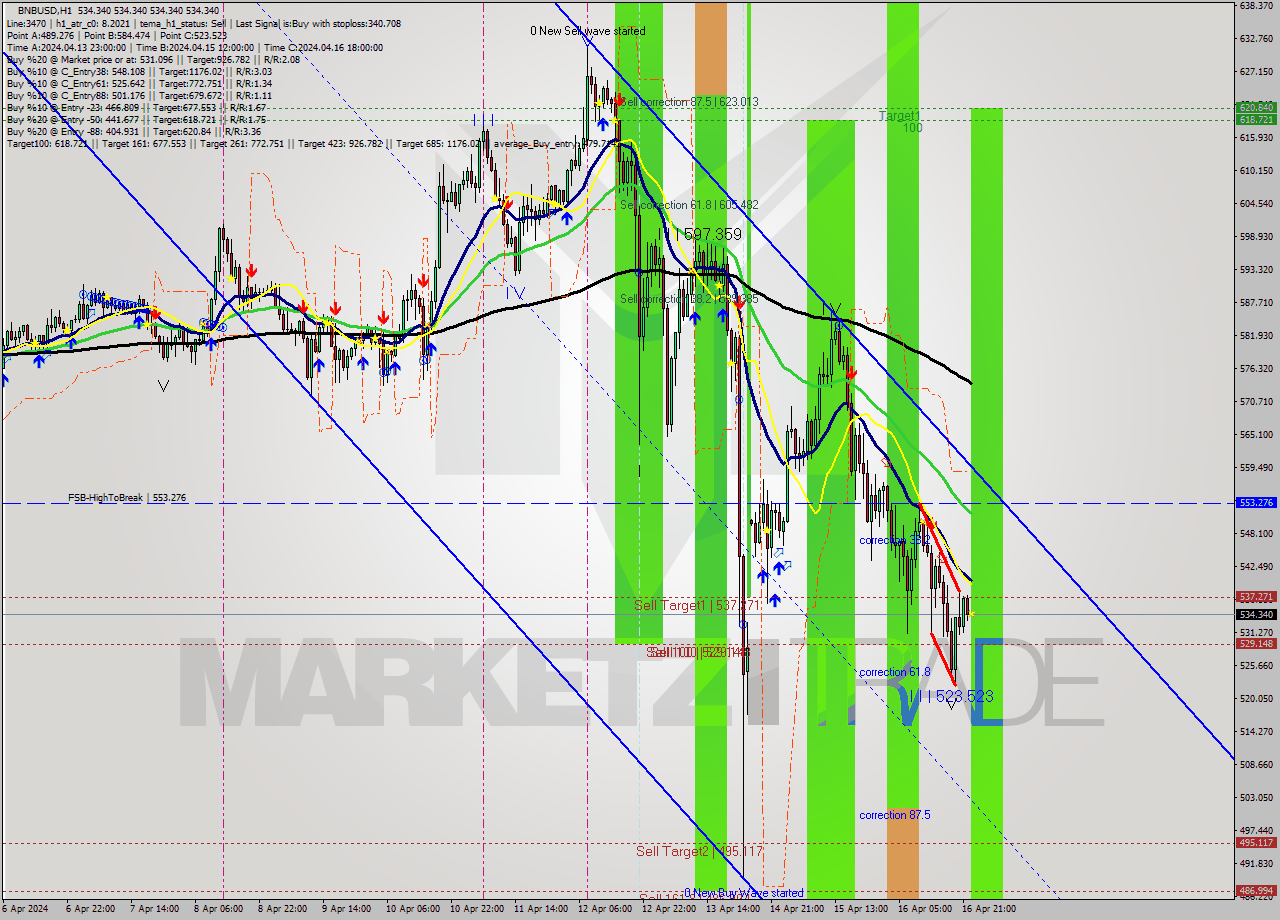Select the blue 553.276 price axis tag

(1256, 503)
